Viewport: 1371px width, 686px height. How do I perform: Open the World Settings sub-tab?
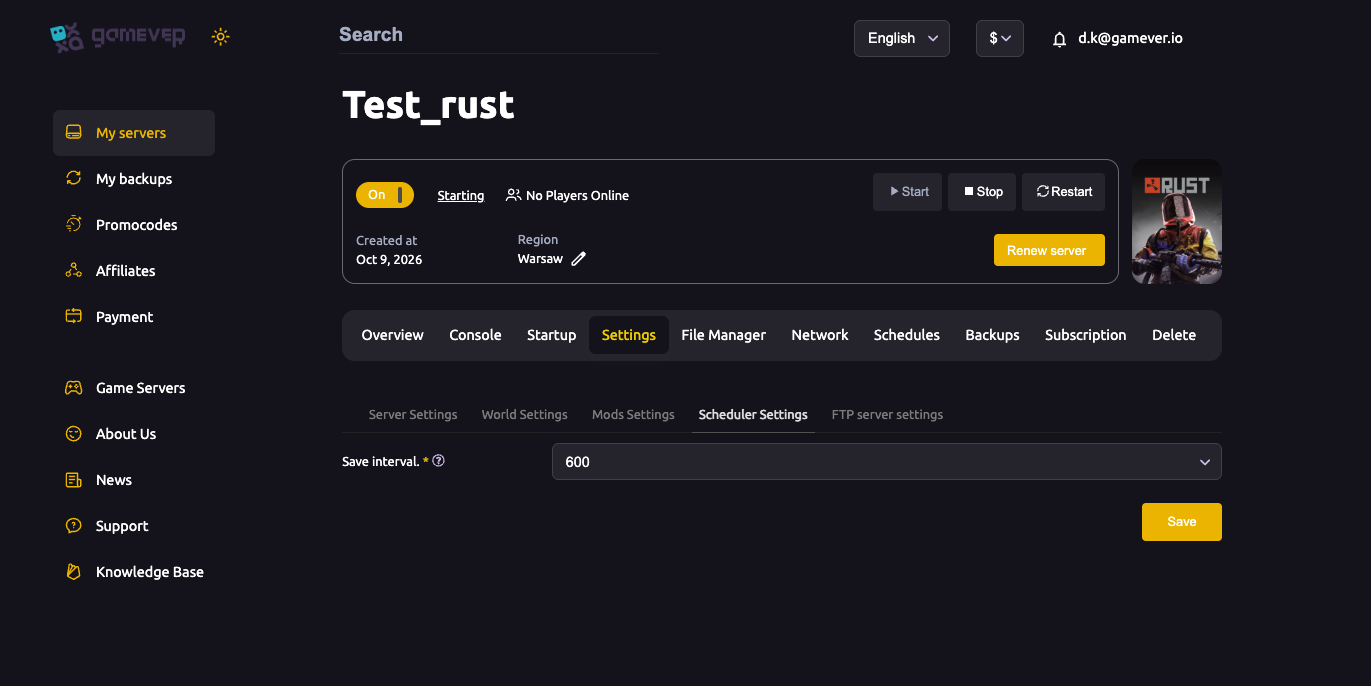click(525, 414)
